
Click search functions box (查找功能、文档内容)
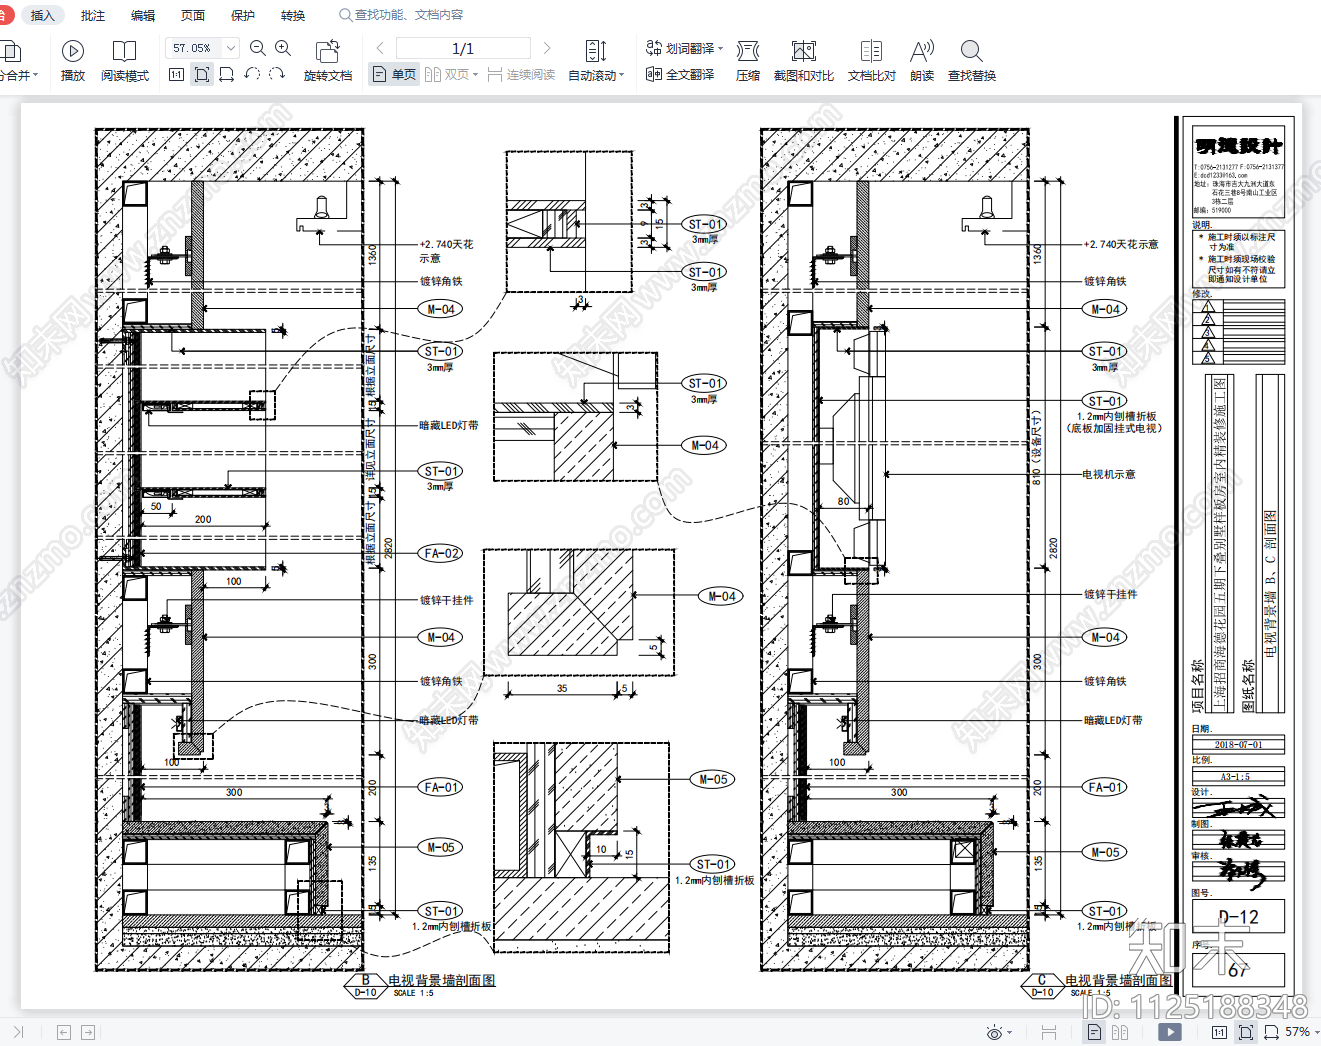pos(402,15)
